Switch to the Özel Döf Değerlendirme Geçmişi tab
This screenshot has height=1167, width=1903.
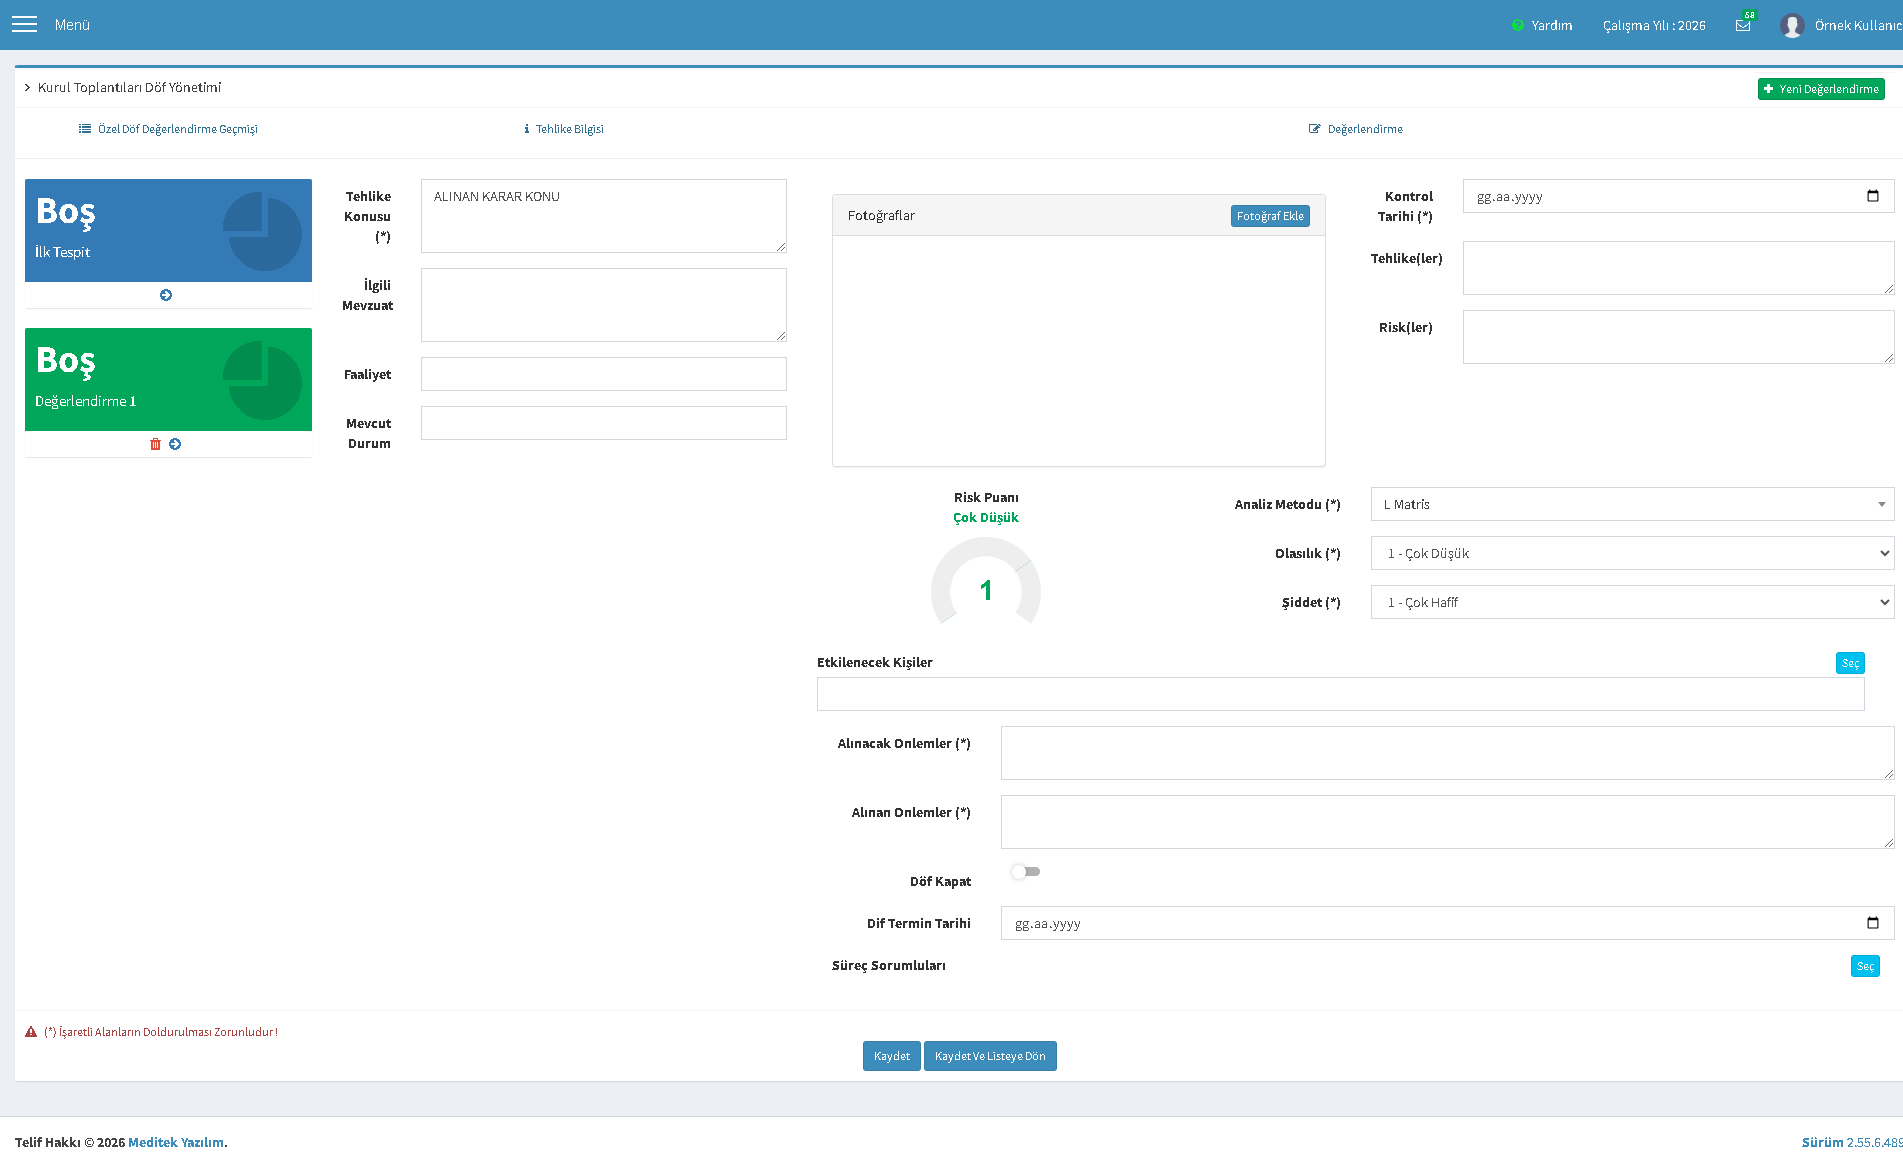coord(168,129)
